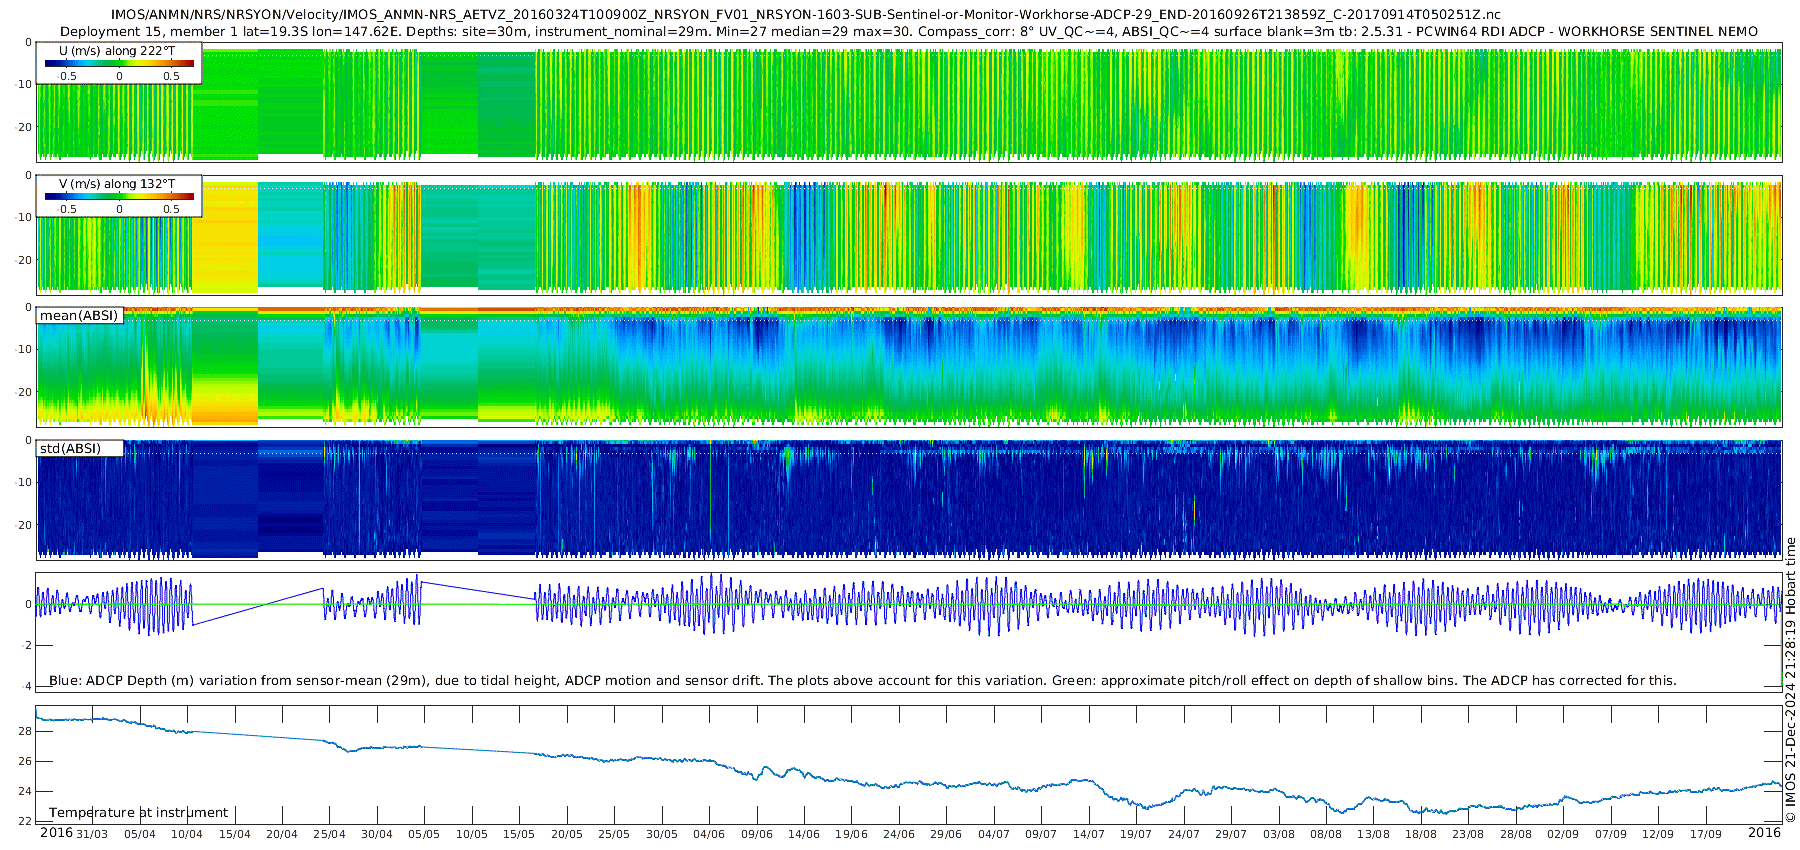Click the 08/08 date tick label
Viewport: 1800px width, 850px height.
pyautogui.click(x=1326, y=834)
